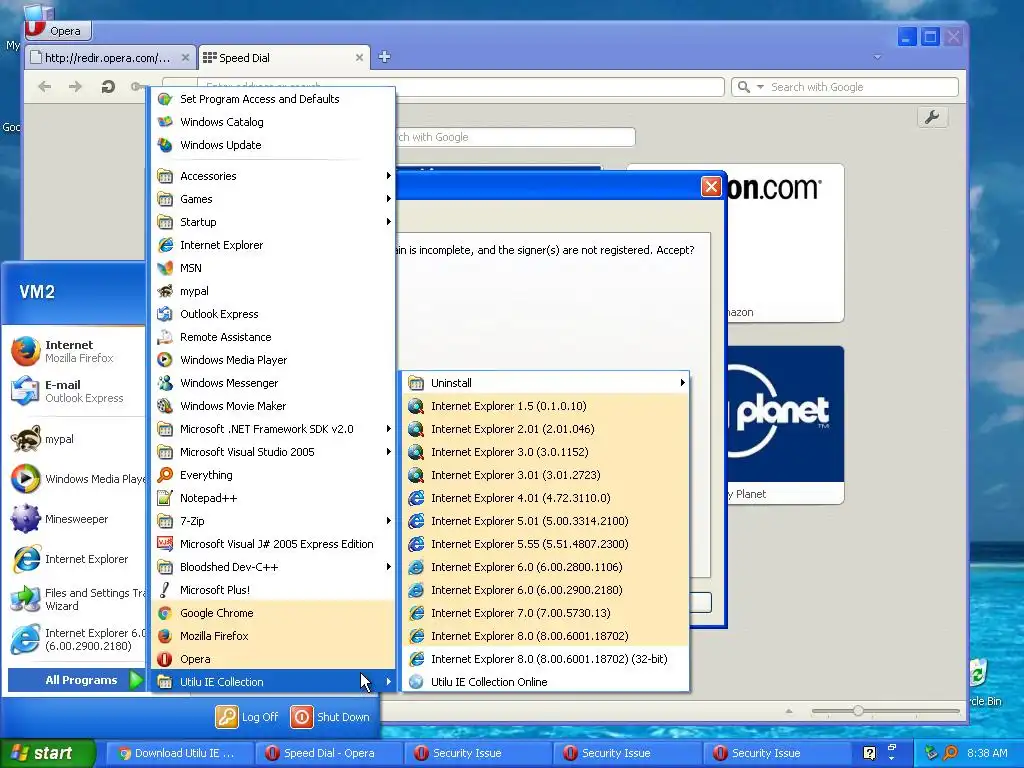Open Windows Movie Maker

point(274,406)
